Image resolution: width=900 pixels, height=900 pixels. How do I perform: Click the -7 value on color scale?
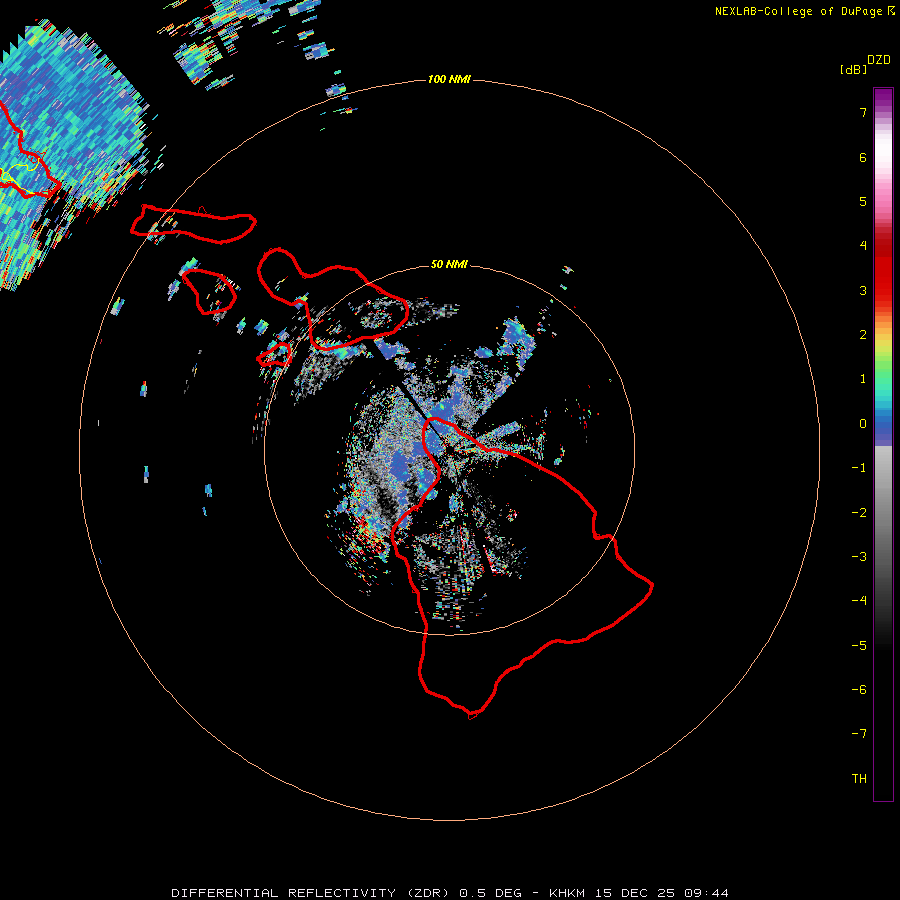(859, 734)
